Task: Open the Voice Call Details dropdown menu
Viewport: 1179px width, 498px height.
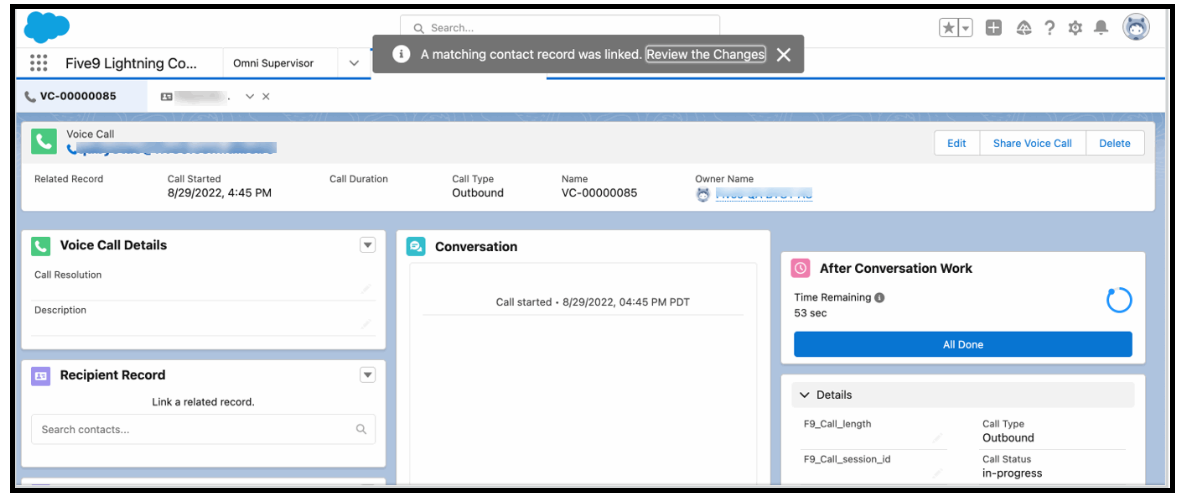Action: click(x=367, y=244)
